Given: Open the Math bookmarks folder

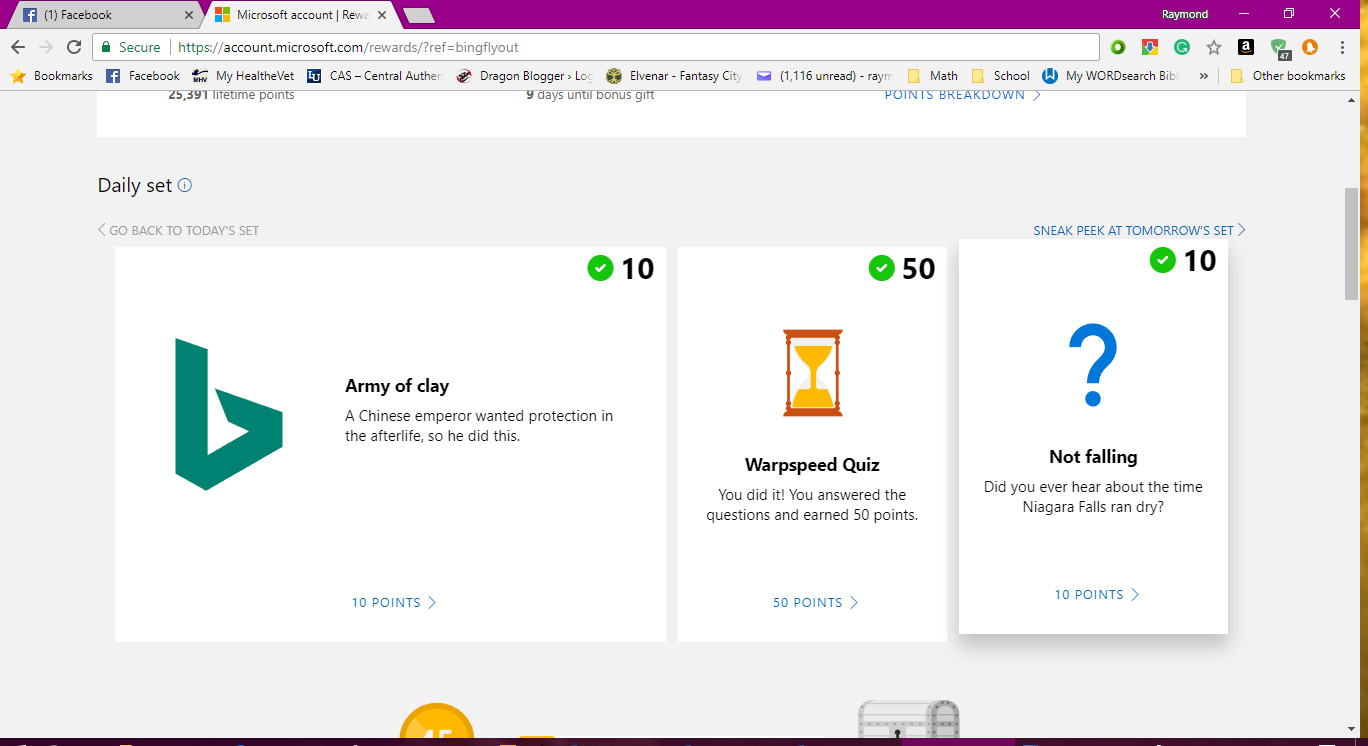Looking at the screenshot, I should pos(933,76).
